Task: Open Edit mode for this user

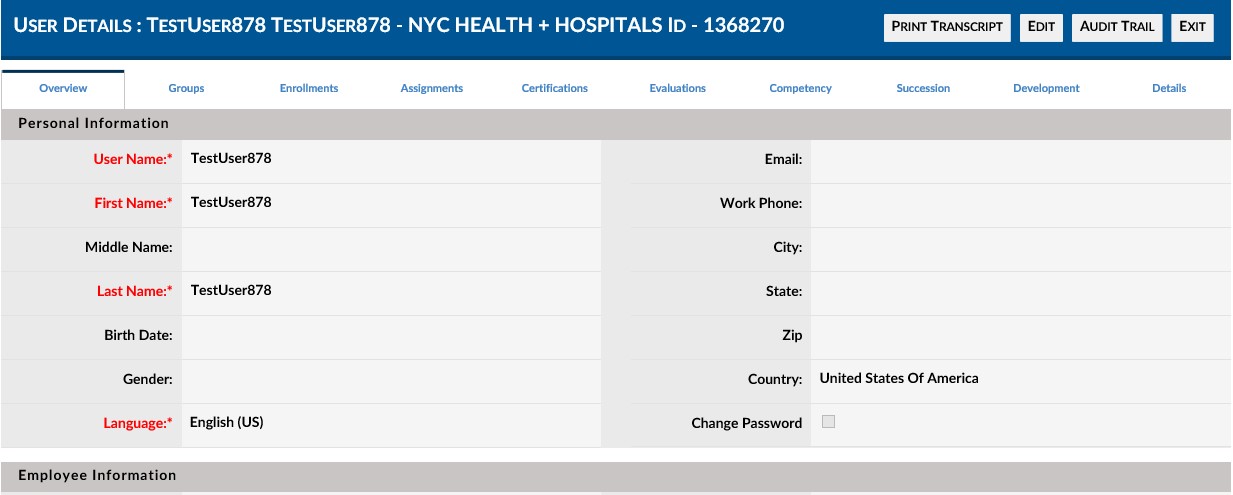Action: tap(1041, 27)
